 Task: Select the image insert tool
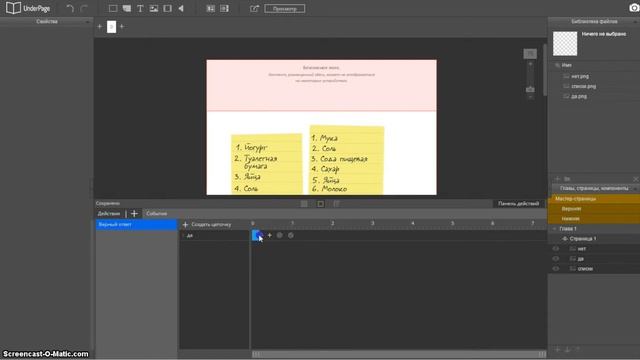[x=154, y=8]
